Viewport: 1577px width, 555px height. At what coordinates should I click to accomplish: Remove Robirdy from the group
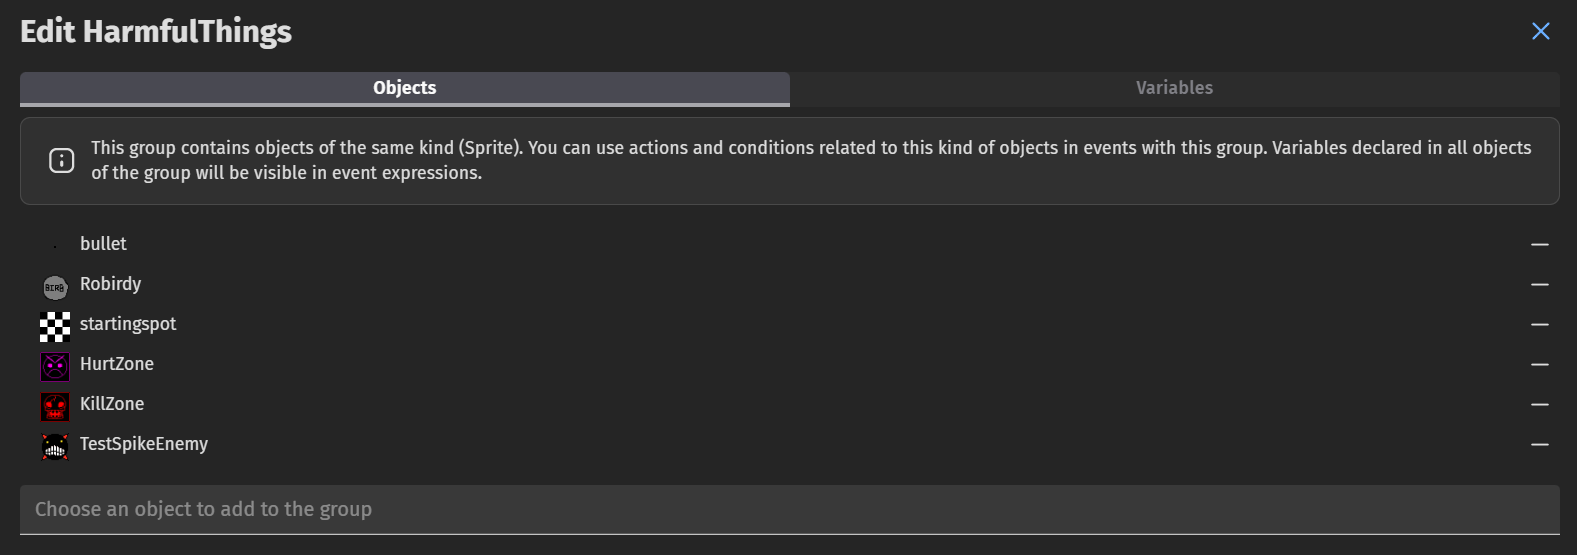1539,285
